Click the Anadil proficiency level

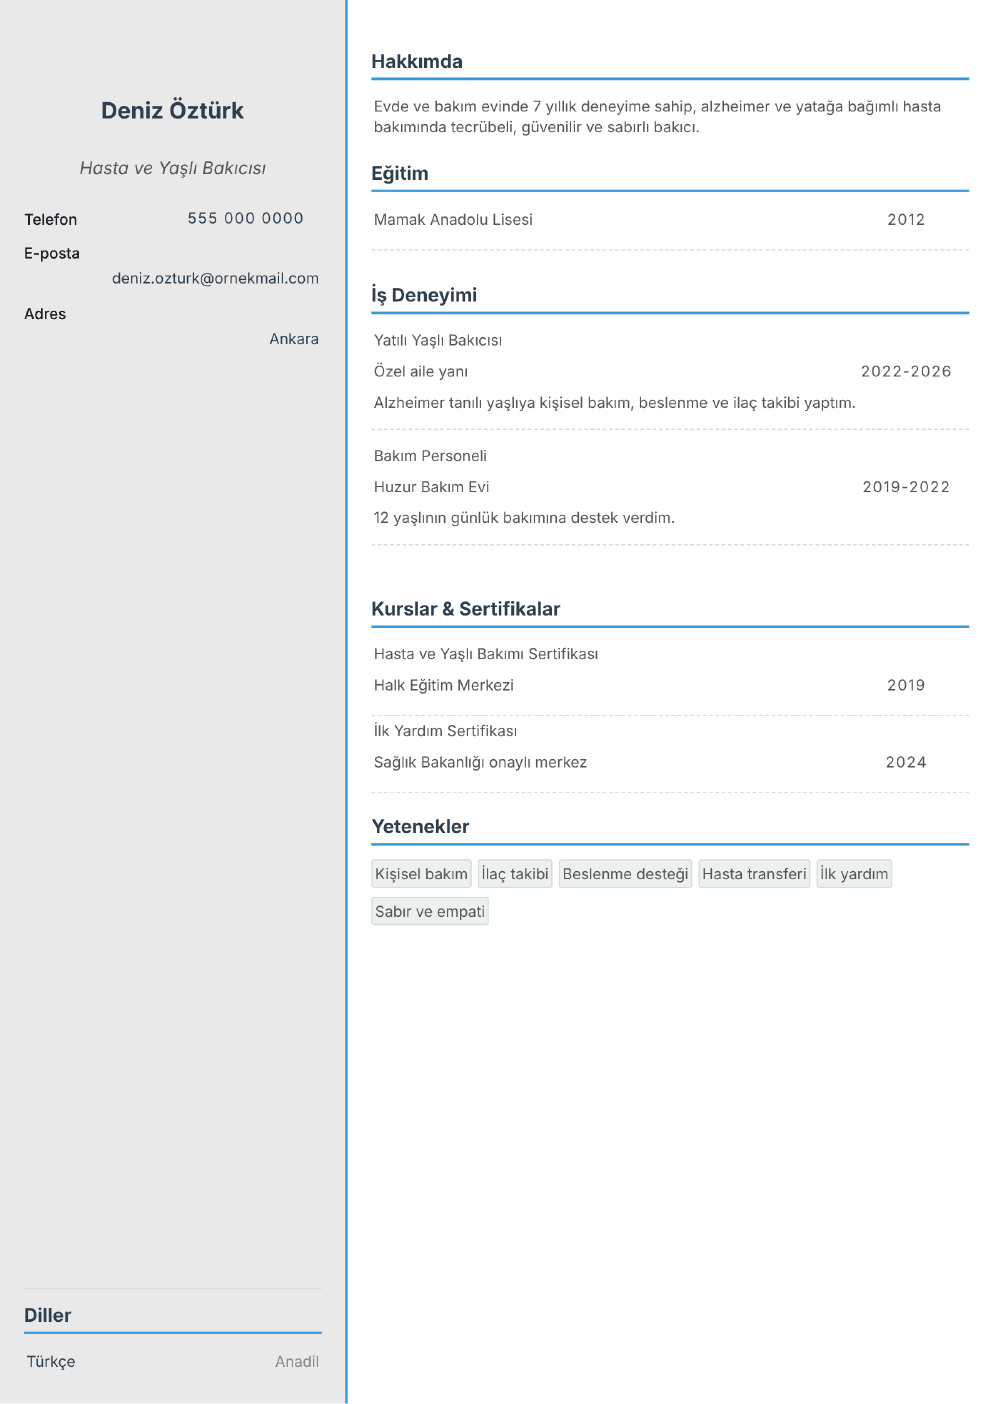pos(297,1361)
